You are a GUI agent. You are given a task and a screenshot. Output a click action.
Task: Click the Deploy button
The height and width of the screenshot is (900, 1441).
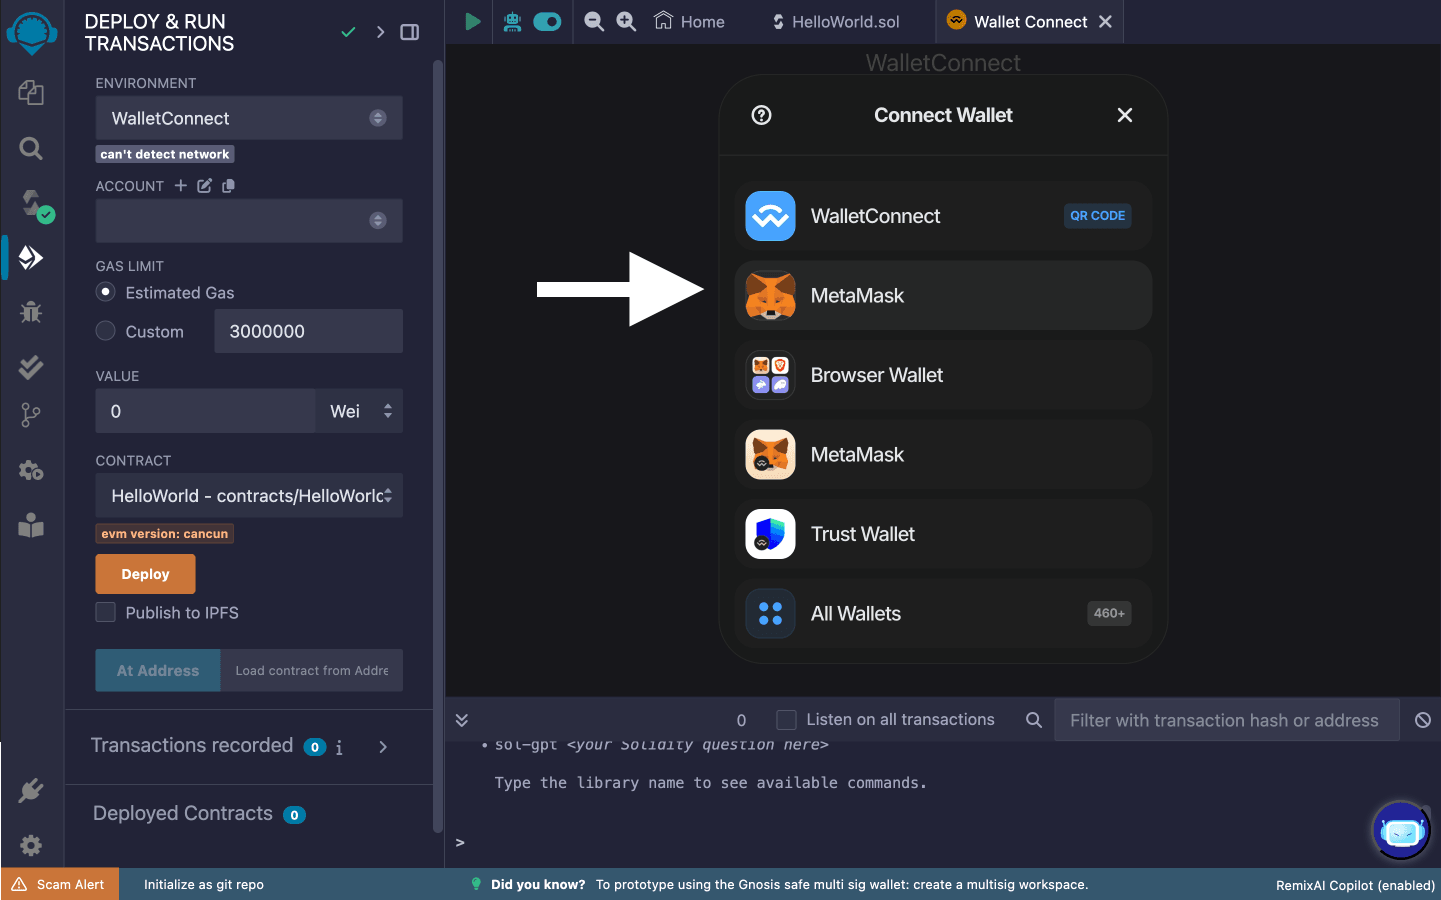pyautogui.click(x=145, y=573)
